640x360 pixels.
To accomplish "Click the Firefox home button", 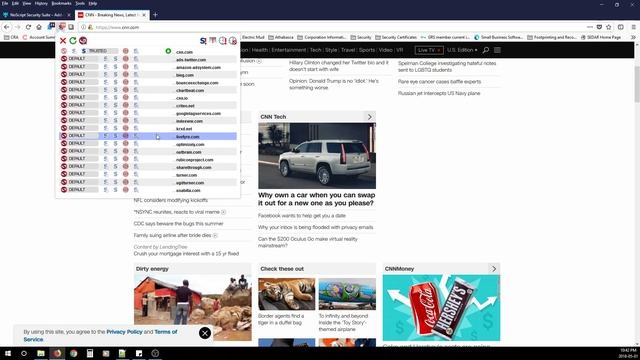I will 39,27.
